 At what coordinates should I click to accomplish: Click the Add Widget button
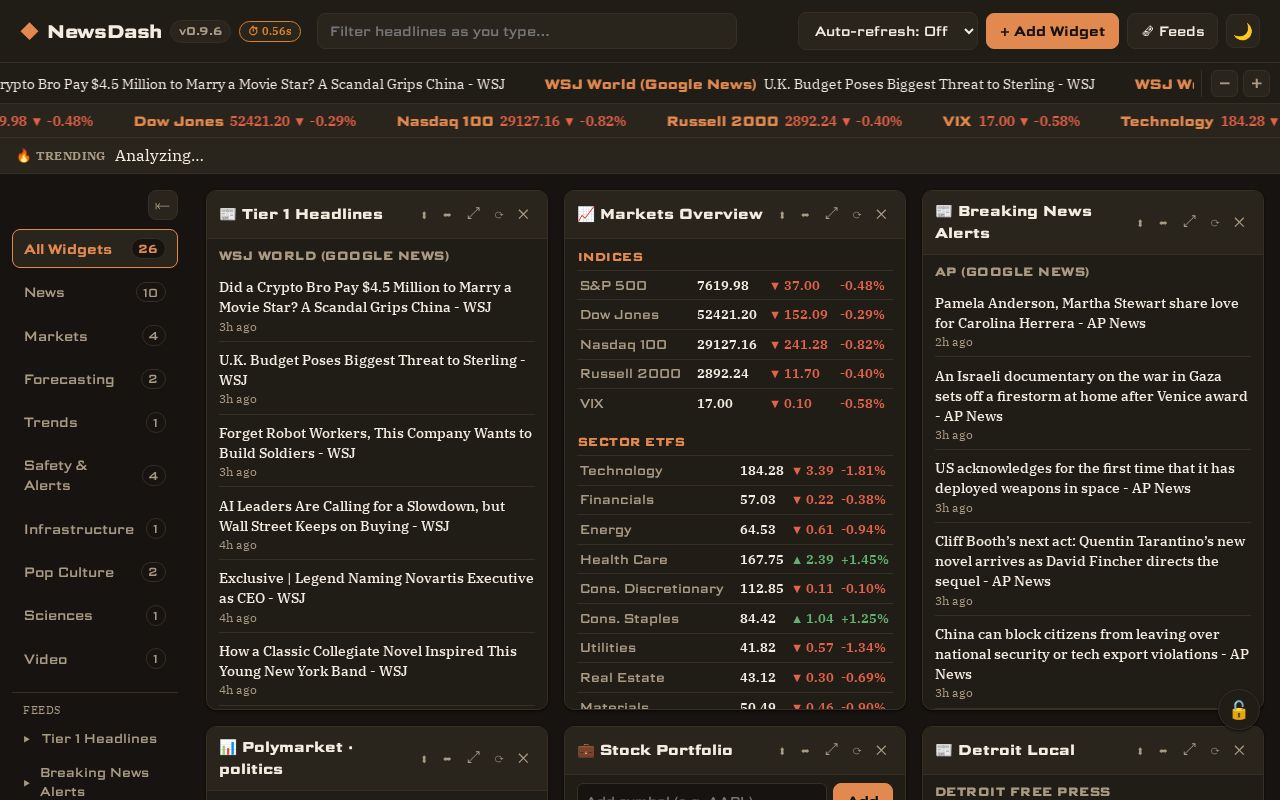[x=1052, y=31]
